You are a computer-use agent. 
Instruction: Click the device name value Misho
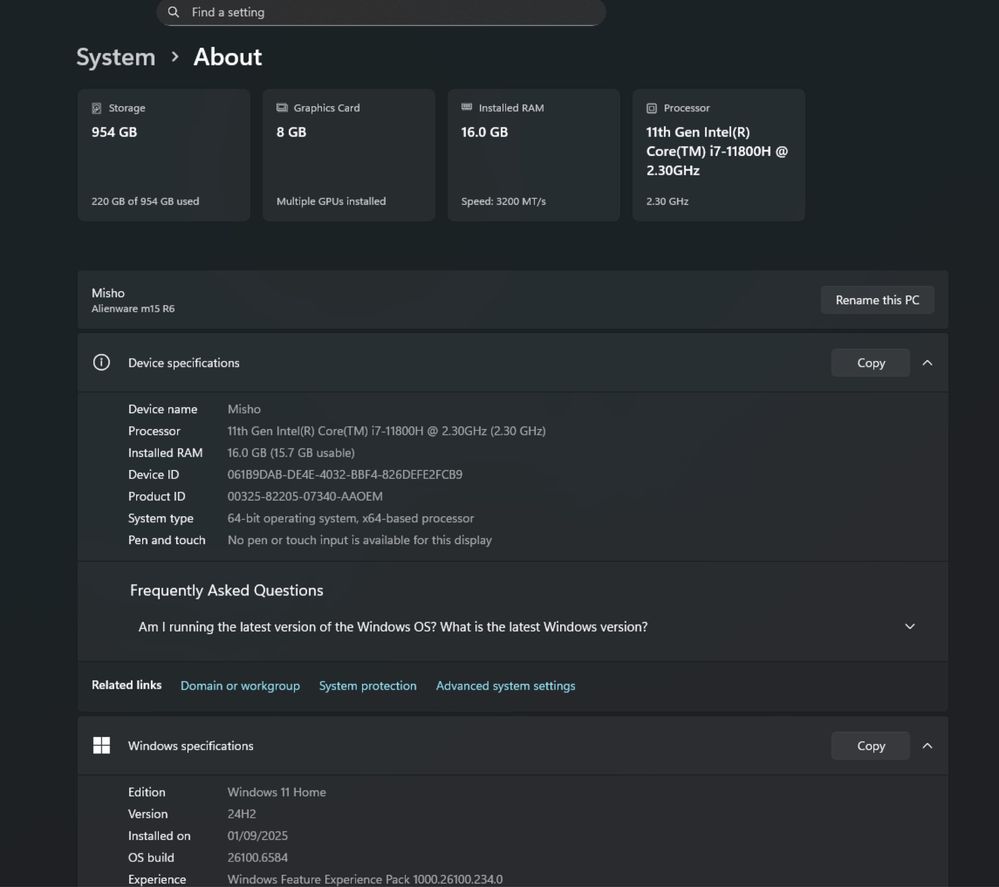click(x=244, y=409)
